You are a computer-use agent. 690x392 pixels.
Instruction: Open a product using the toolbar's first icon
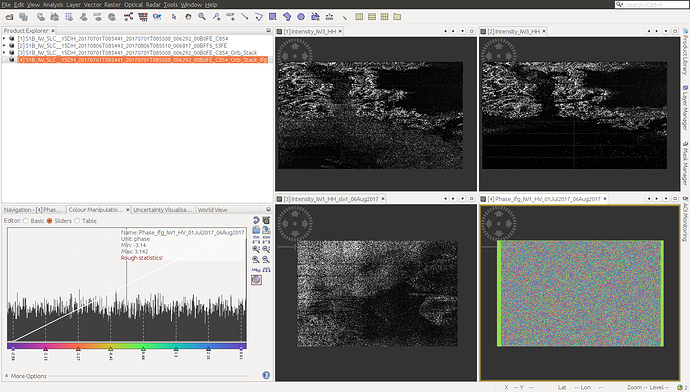9,17
